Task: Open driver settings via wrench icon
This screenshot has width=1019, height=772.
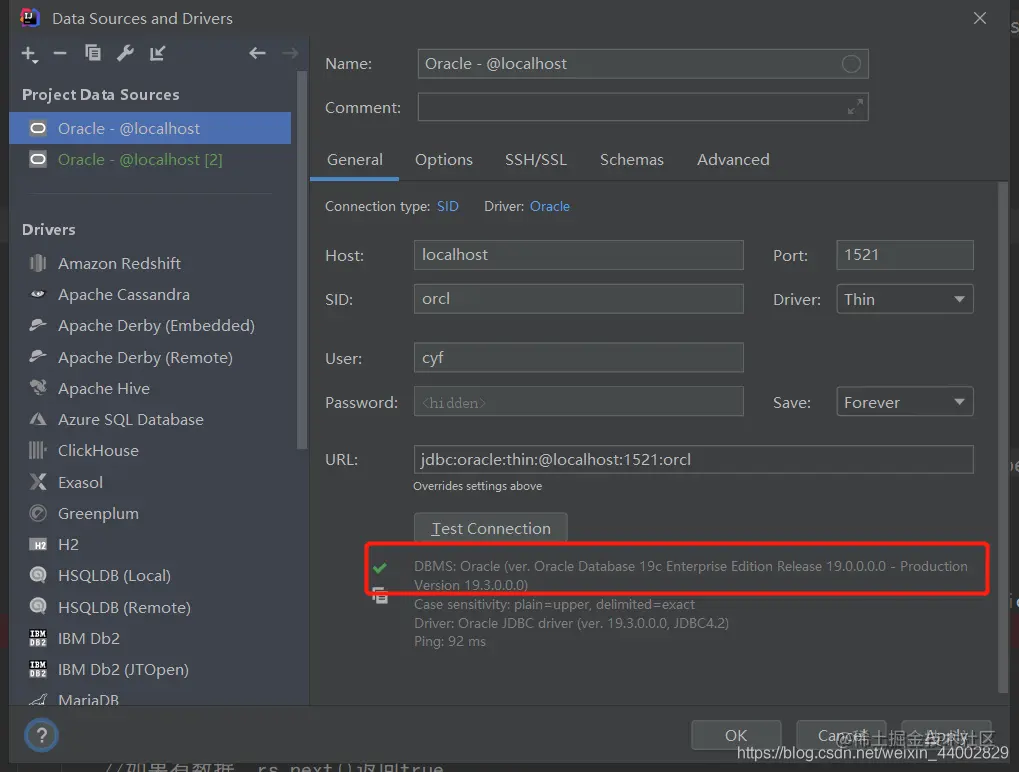Action: pyautogui.click(x=125, y=53)
